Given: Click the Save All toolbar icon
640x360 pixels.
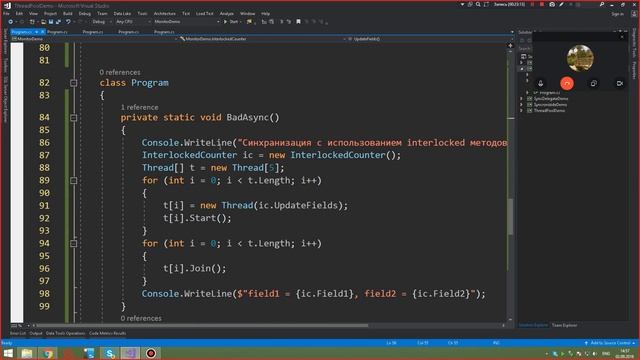Looking at the screenshot, I should tap(58, 22).
